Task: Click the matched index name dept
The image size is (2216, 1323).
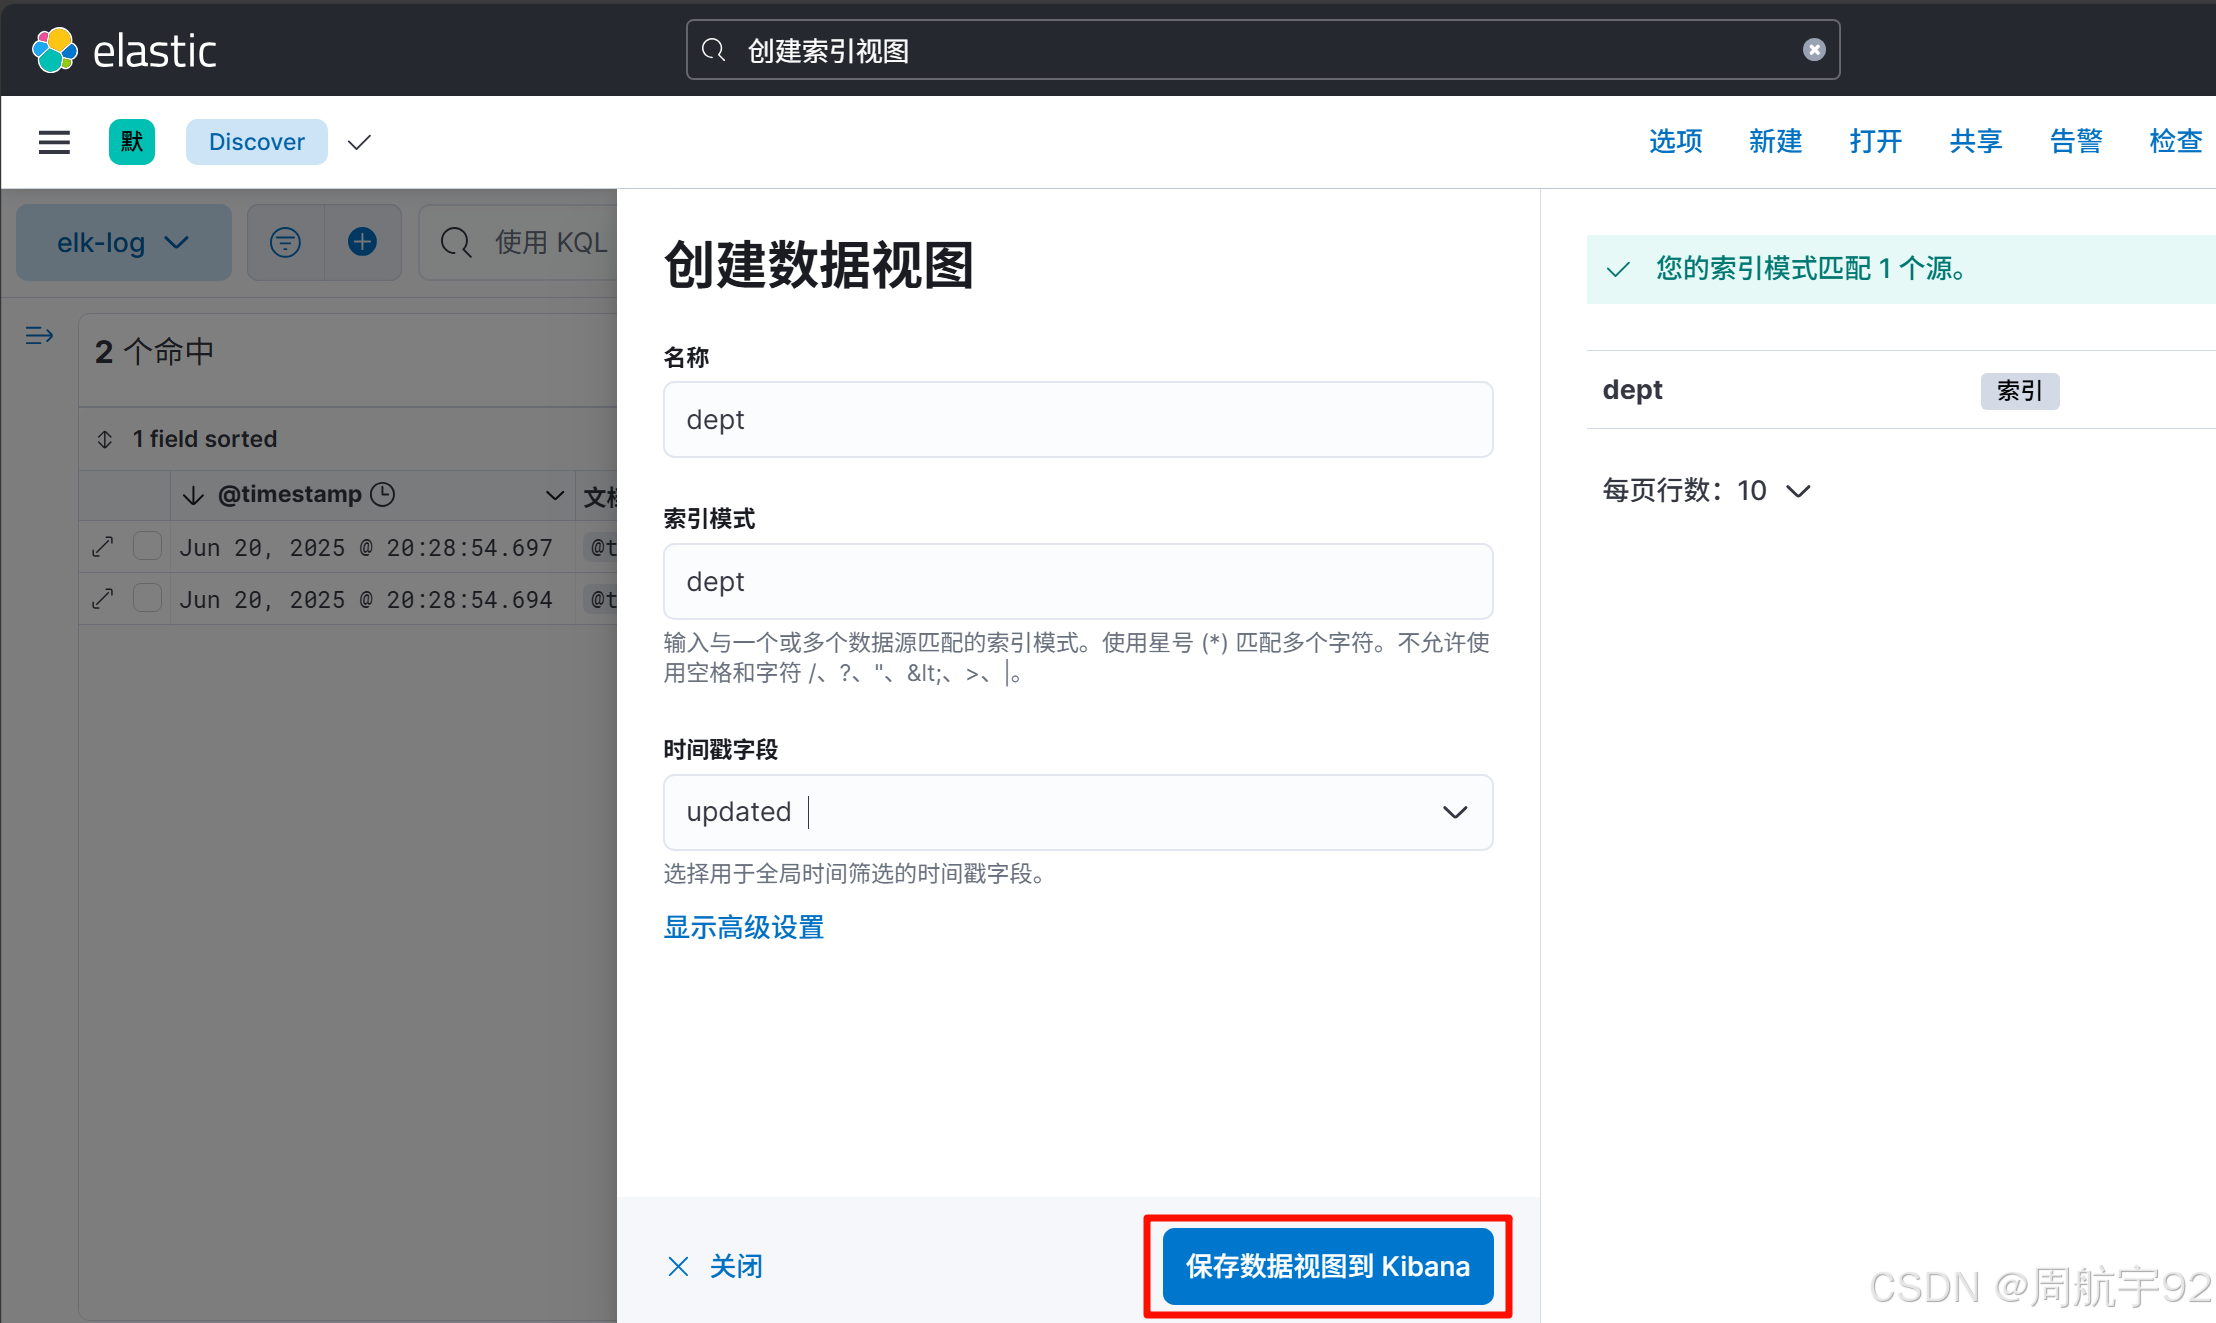Action: pyautogui.click(x=1632, y=390)
